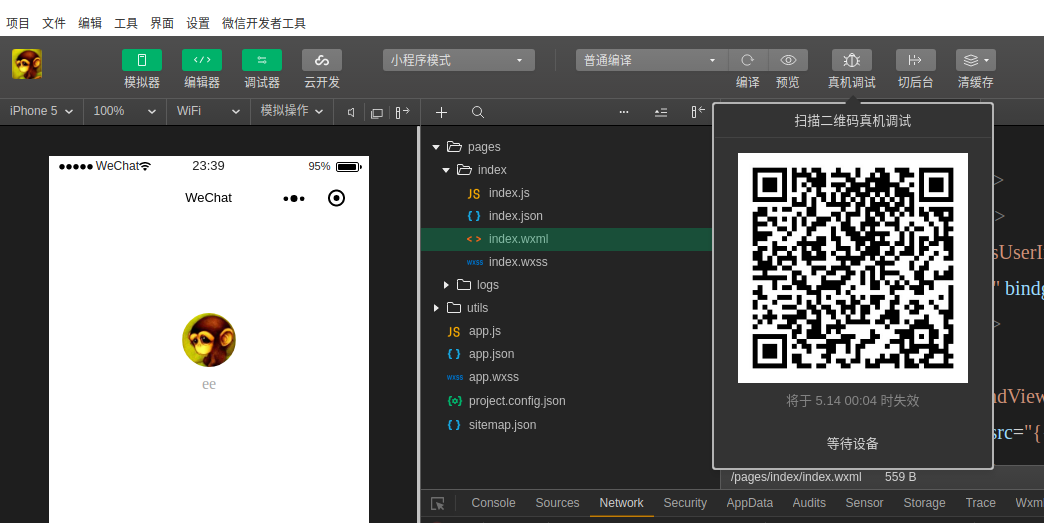Click the search icon in file panel
The width and height of the screenshot is (1044, 523).
coord(478,112)
